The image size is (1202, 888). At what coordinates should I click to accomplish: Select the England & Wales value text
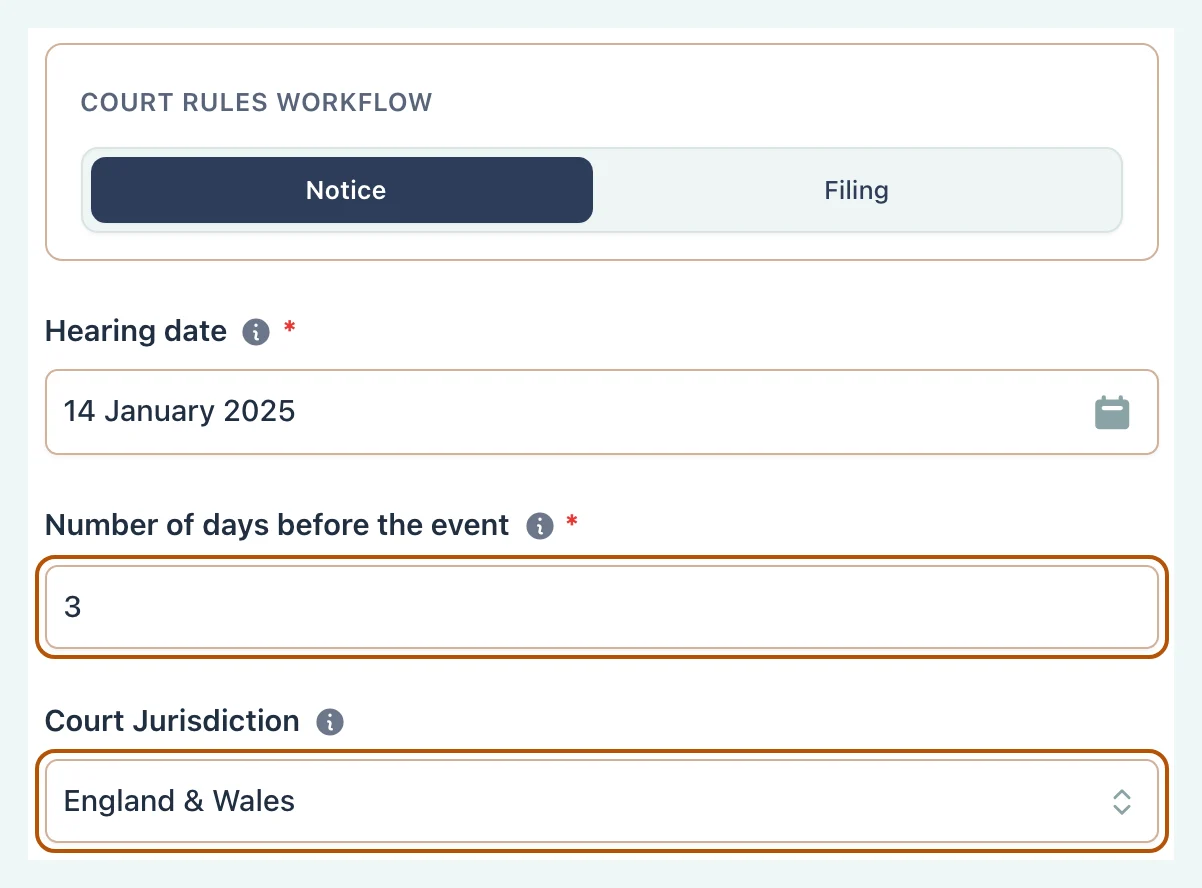click(x=179, y=801)
